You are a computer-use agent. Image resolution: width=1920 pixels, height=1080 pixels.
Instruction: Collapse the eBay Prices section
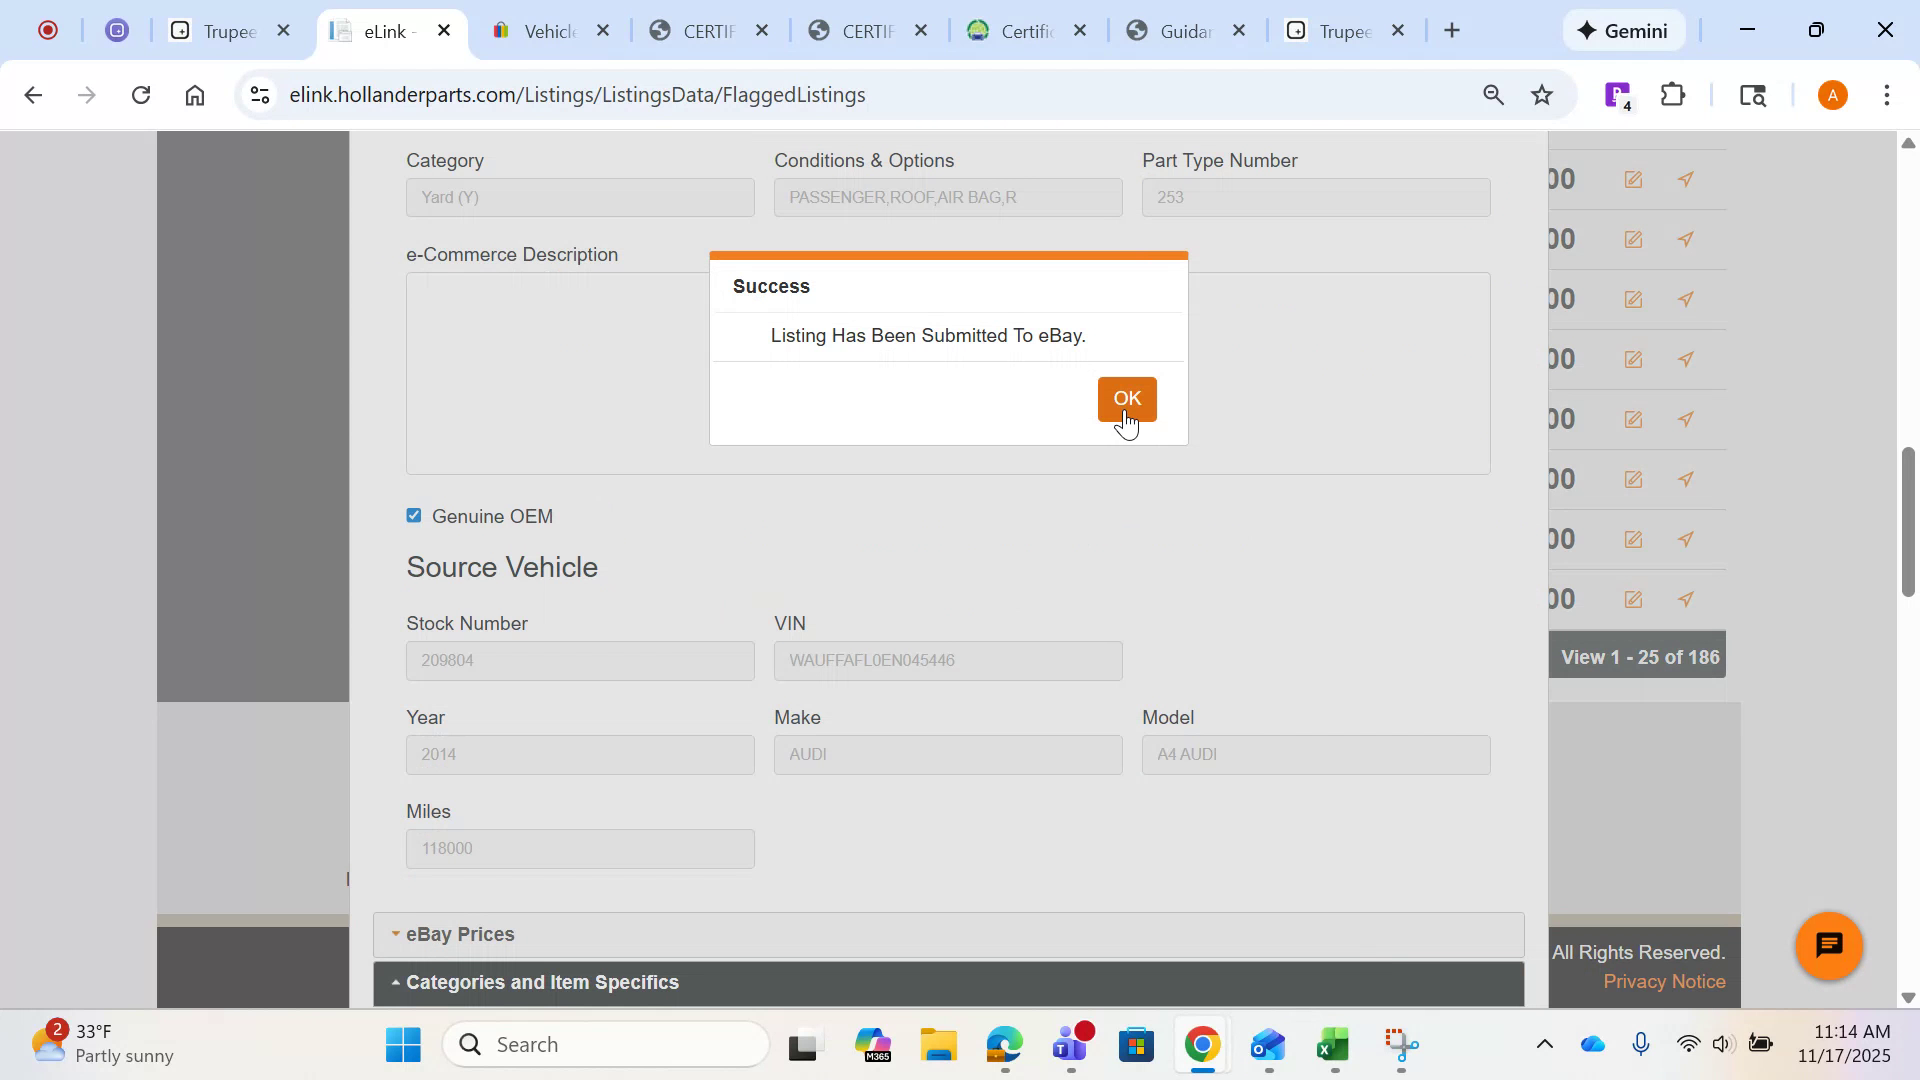[x=460, y=934]
